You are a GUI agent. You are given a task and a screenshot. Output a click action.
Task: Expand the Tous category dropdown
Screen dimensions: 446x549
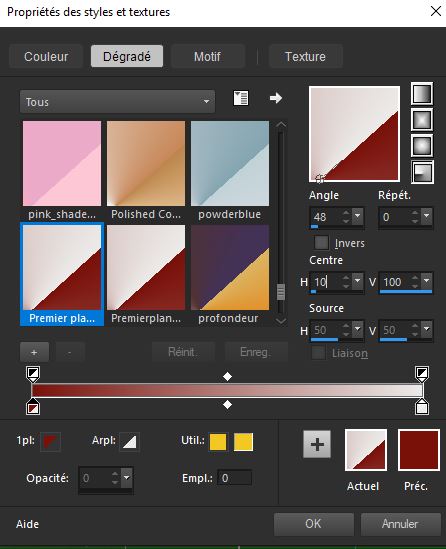tap(117, 102)
